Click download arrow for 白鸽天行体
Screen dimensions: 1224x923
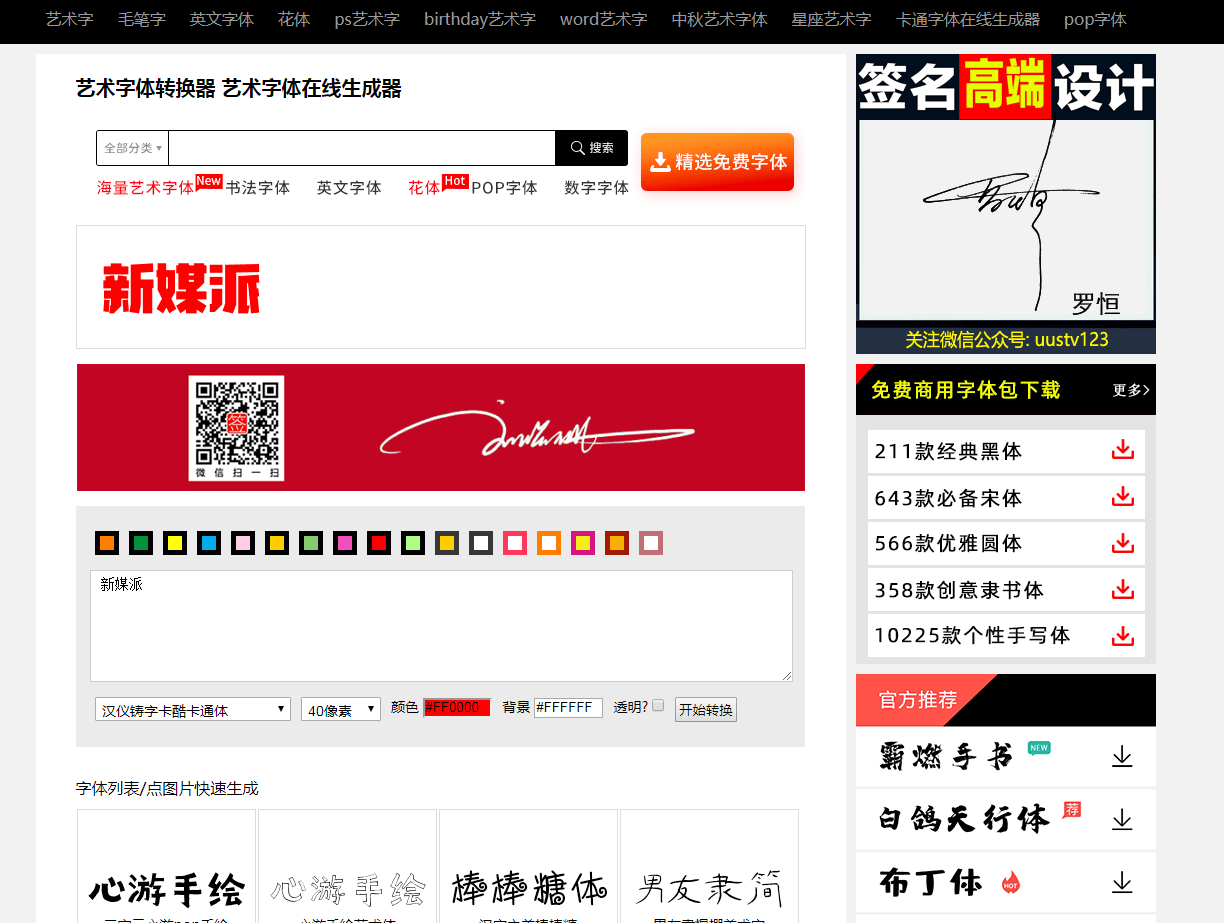coord(1122,820)
